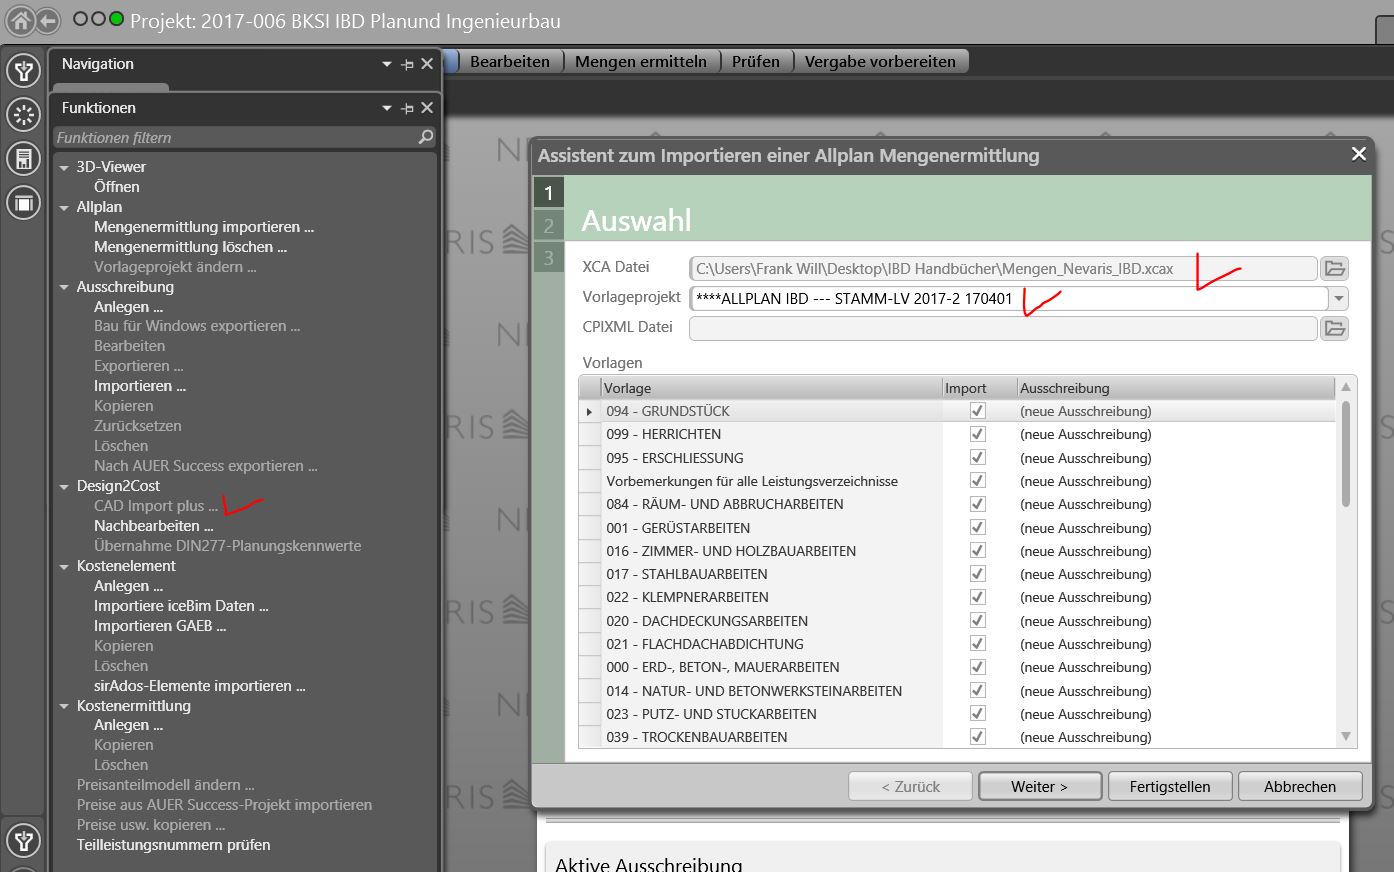
Task: Browse for XCA Datei with folder icon
Action: [x=1334, y=268]
